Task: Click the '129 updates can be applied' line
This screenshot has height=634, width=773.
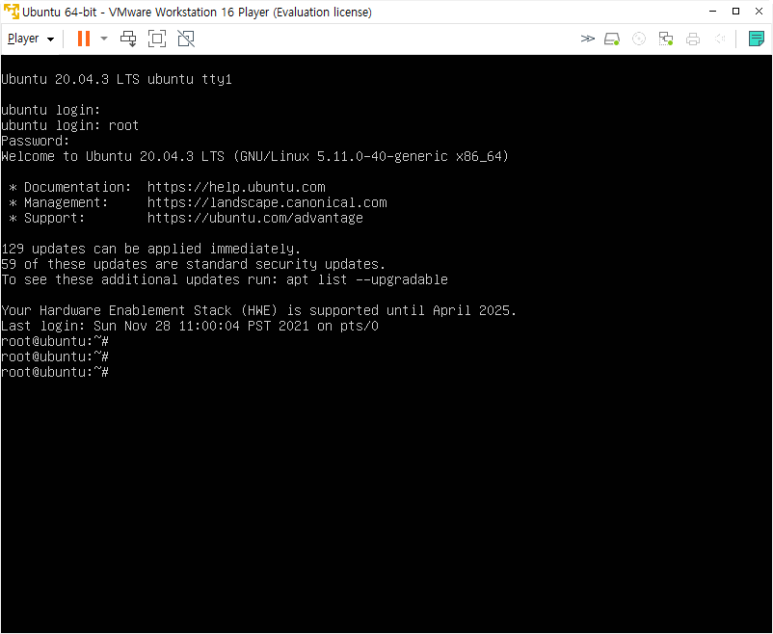Action: pos(151,249)
